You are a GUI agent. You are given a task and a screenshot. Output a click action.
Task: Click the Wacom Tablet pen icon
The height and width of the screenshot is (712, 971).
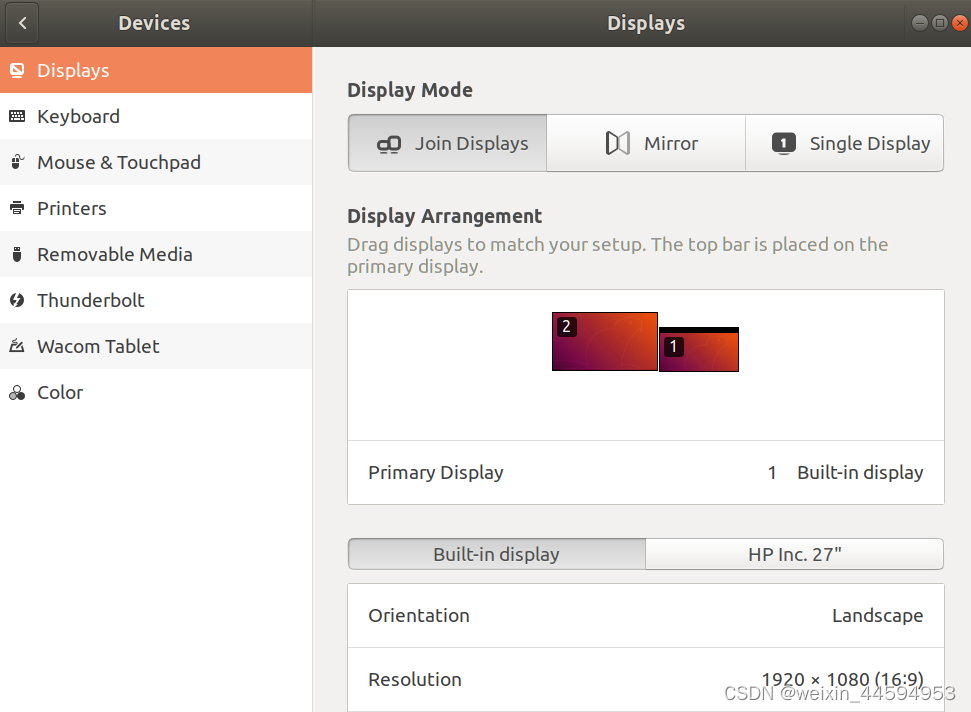click(17, 346)
